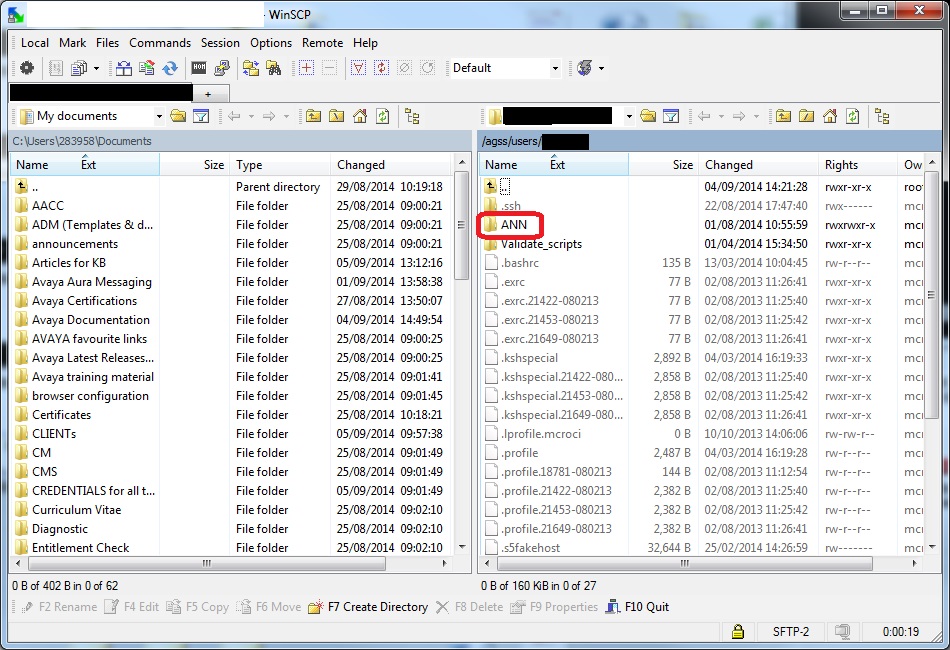Click the filter icon in remote panel toolbar
Screen dimensions: 950x650
point(671,116)
